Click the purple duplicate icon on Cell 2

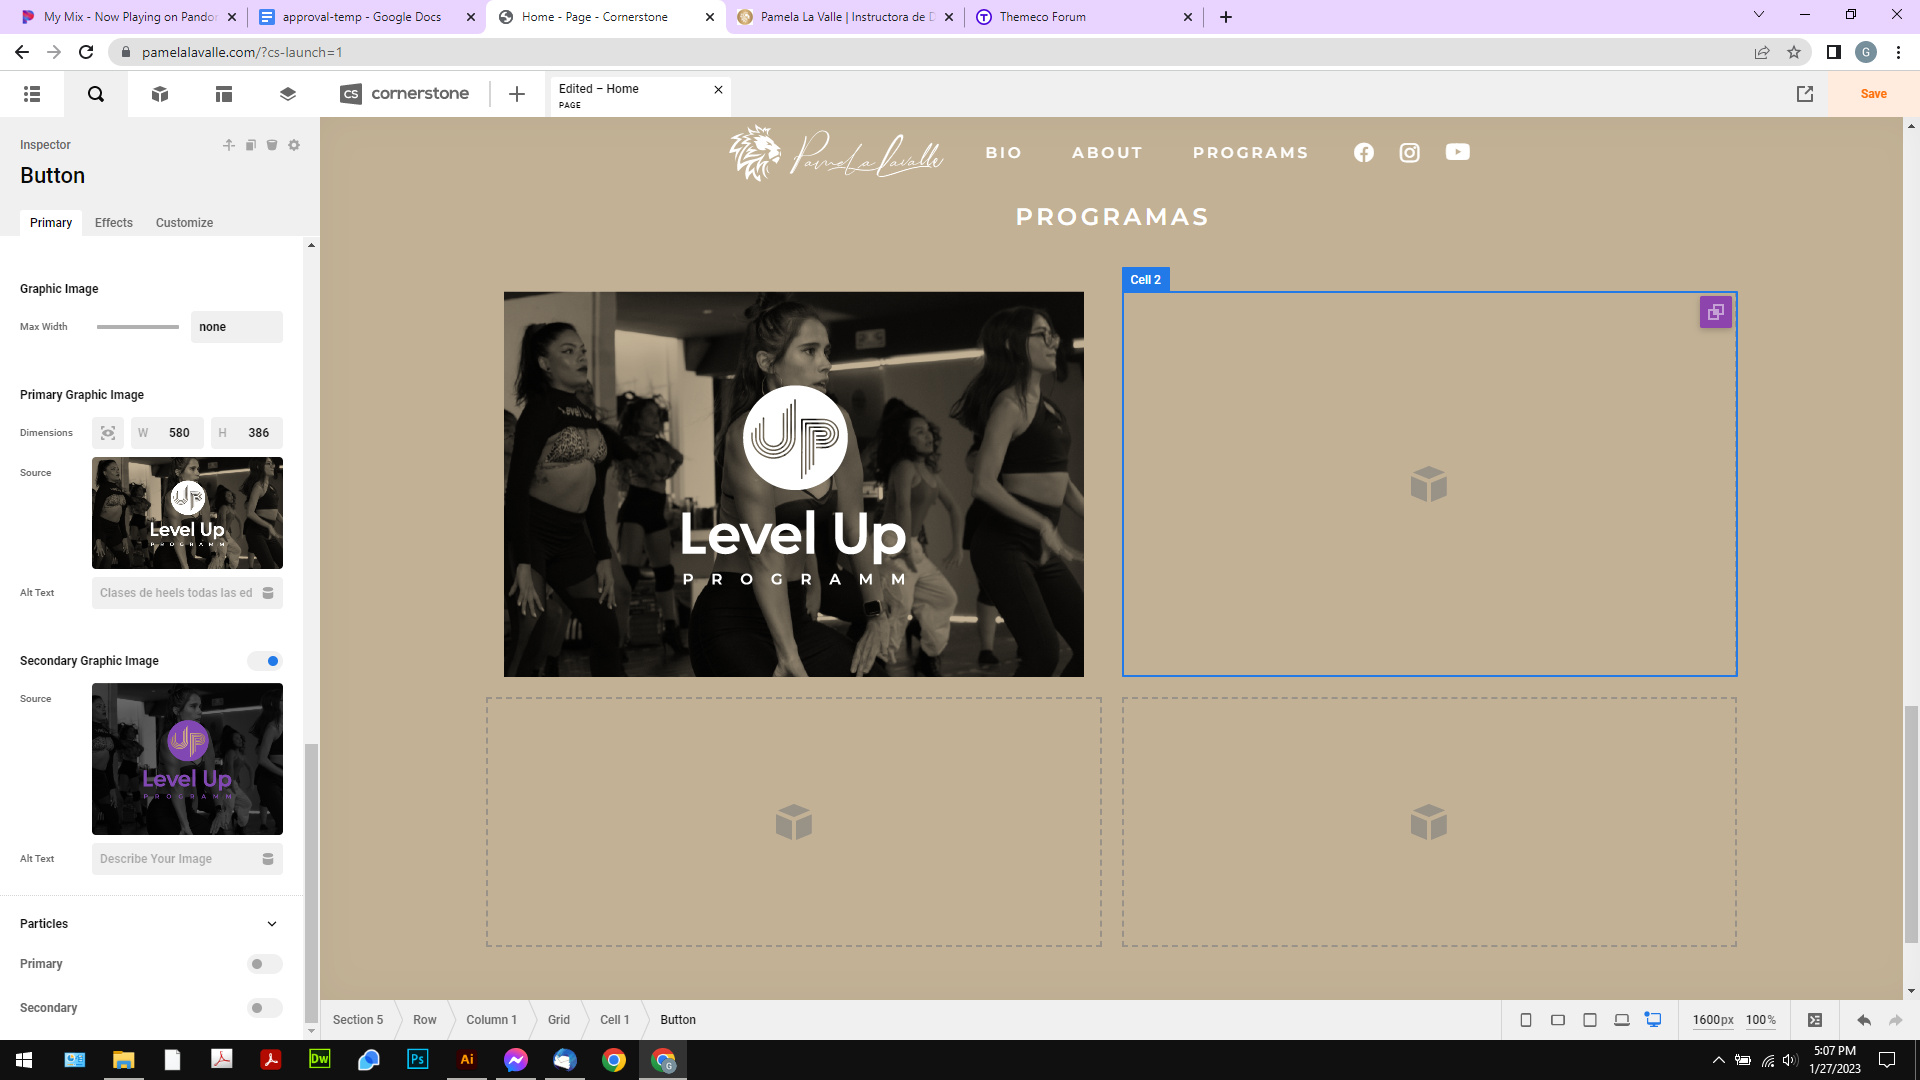1716,313
